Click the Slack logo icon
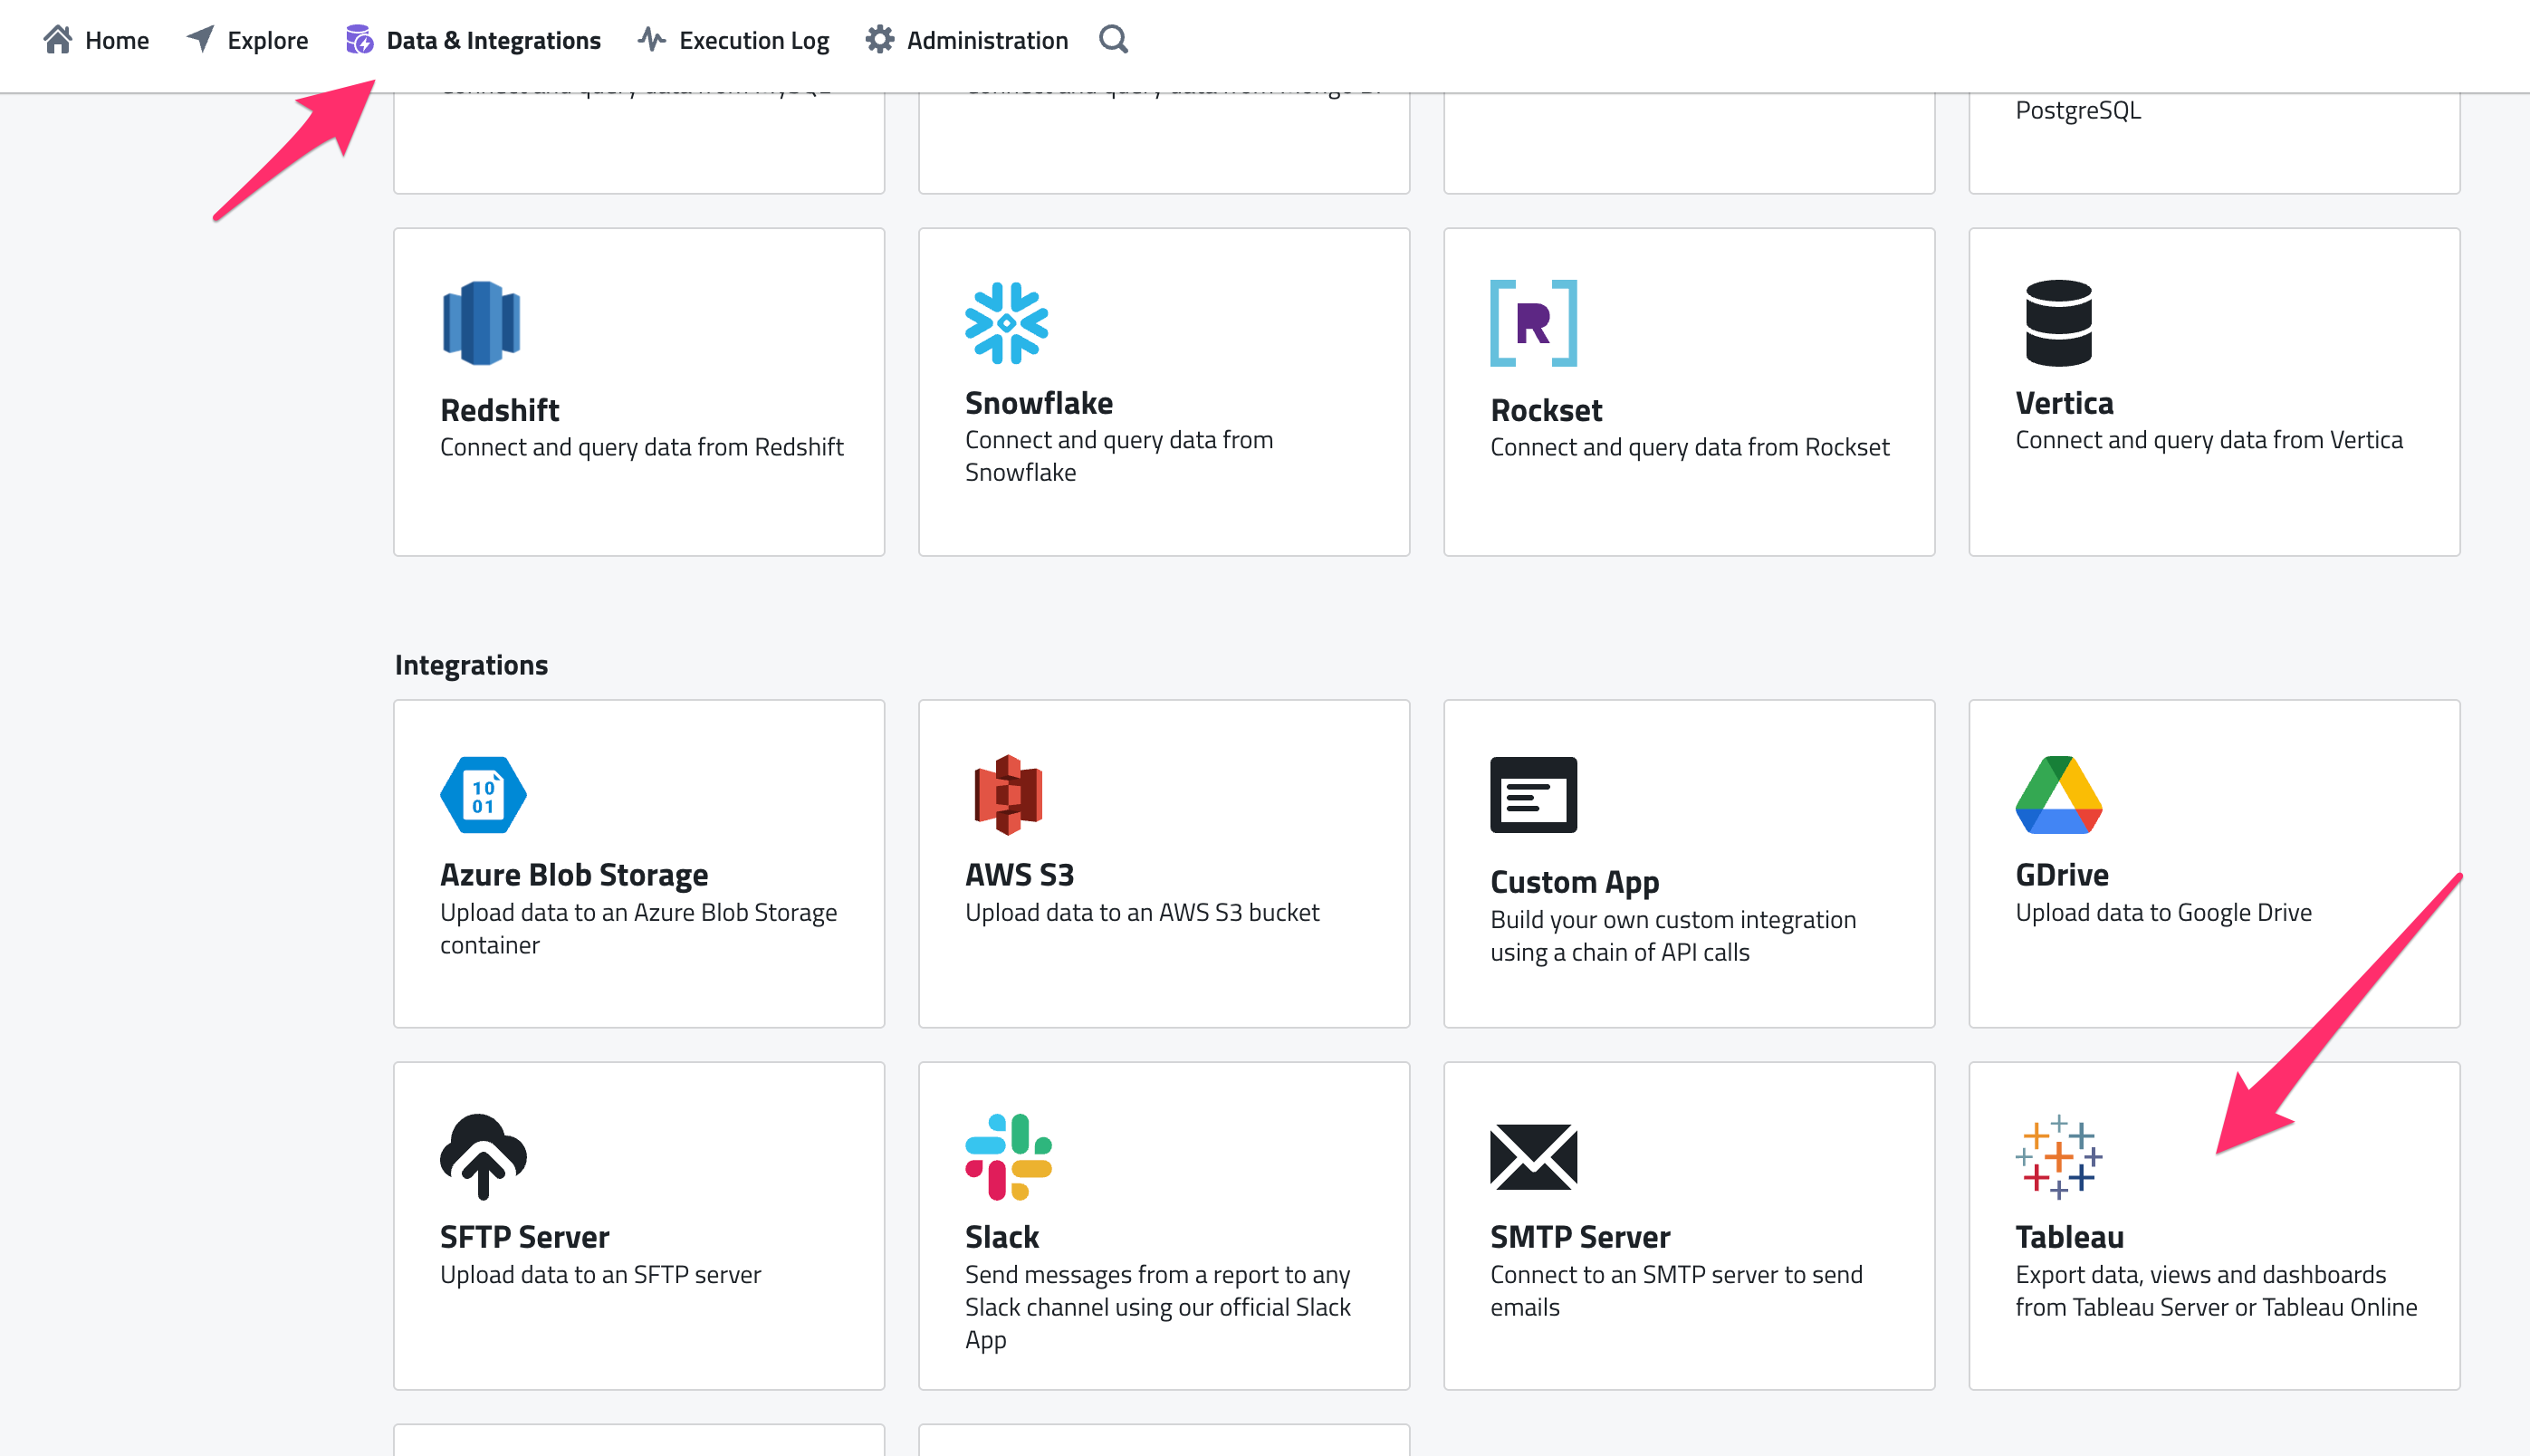 1008,1157
